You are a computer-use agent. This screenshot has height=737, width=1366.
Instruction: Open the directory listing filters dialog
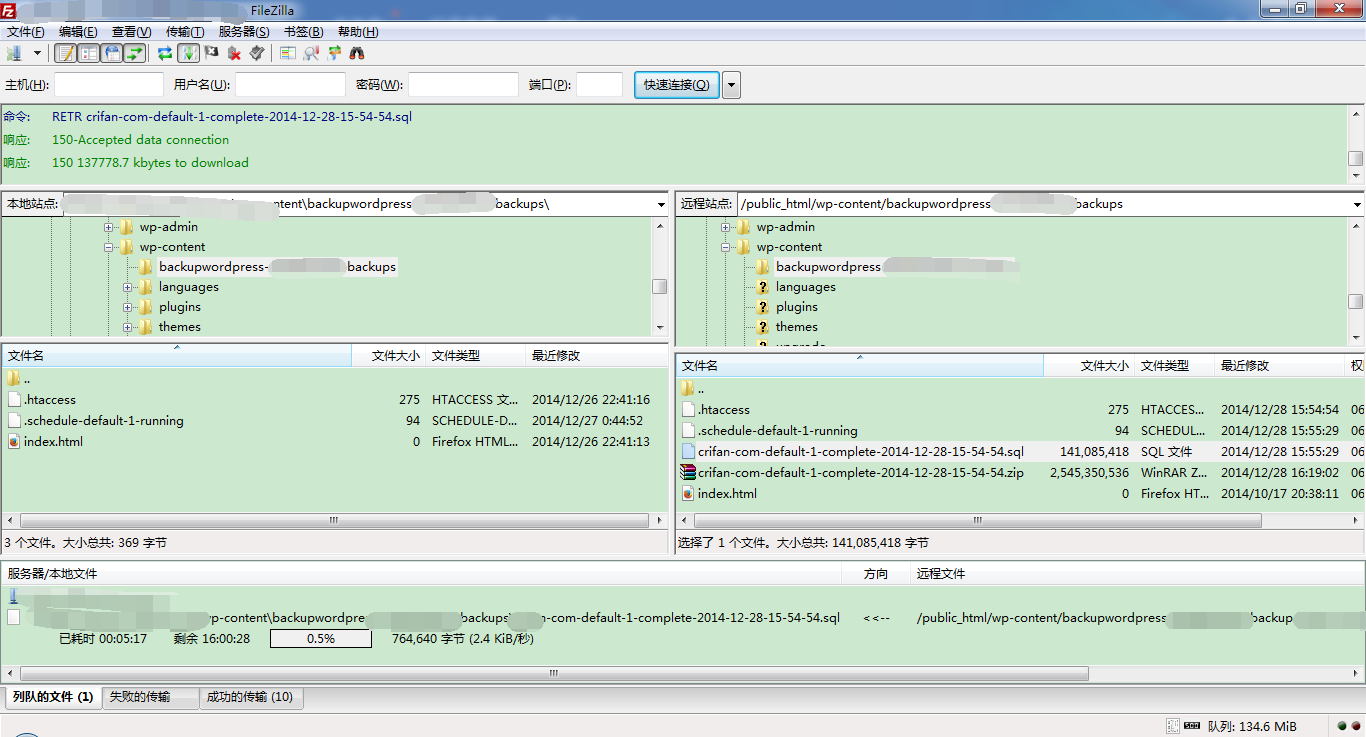[x=288, y=53]
